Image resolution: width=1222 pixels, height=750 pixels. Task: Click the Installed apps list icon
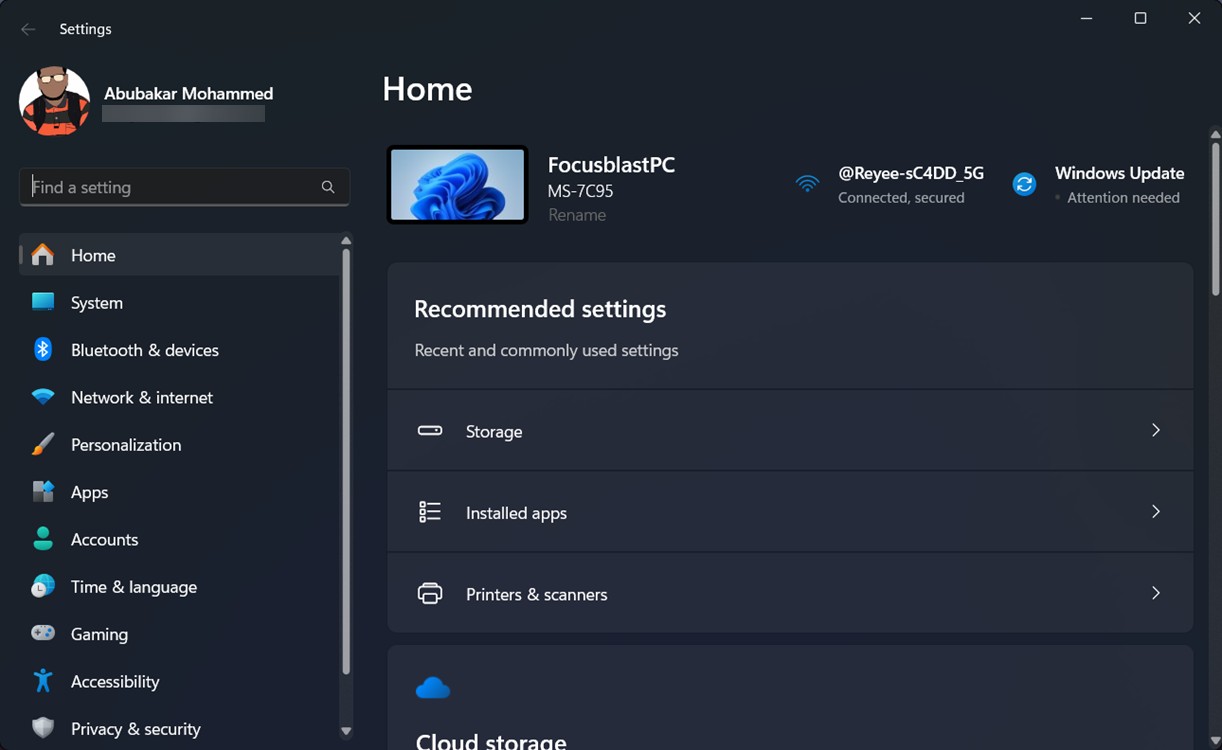[x=430, y=512]
